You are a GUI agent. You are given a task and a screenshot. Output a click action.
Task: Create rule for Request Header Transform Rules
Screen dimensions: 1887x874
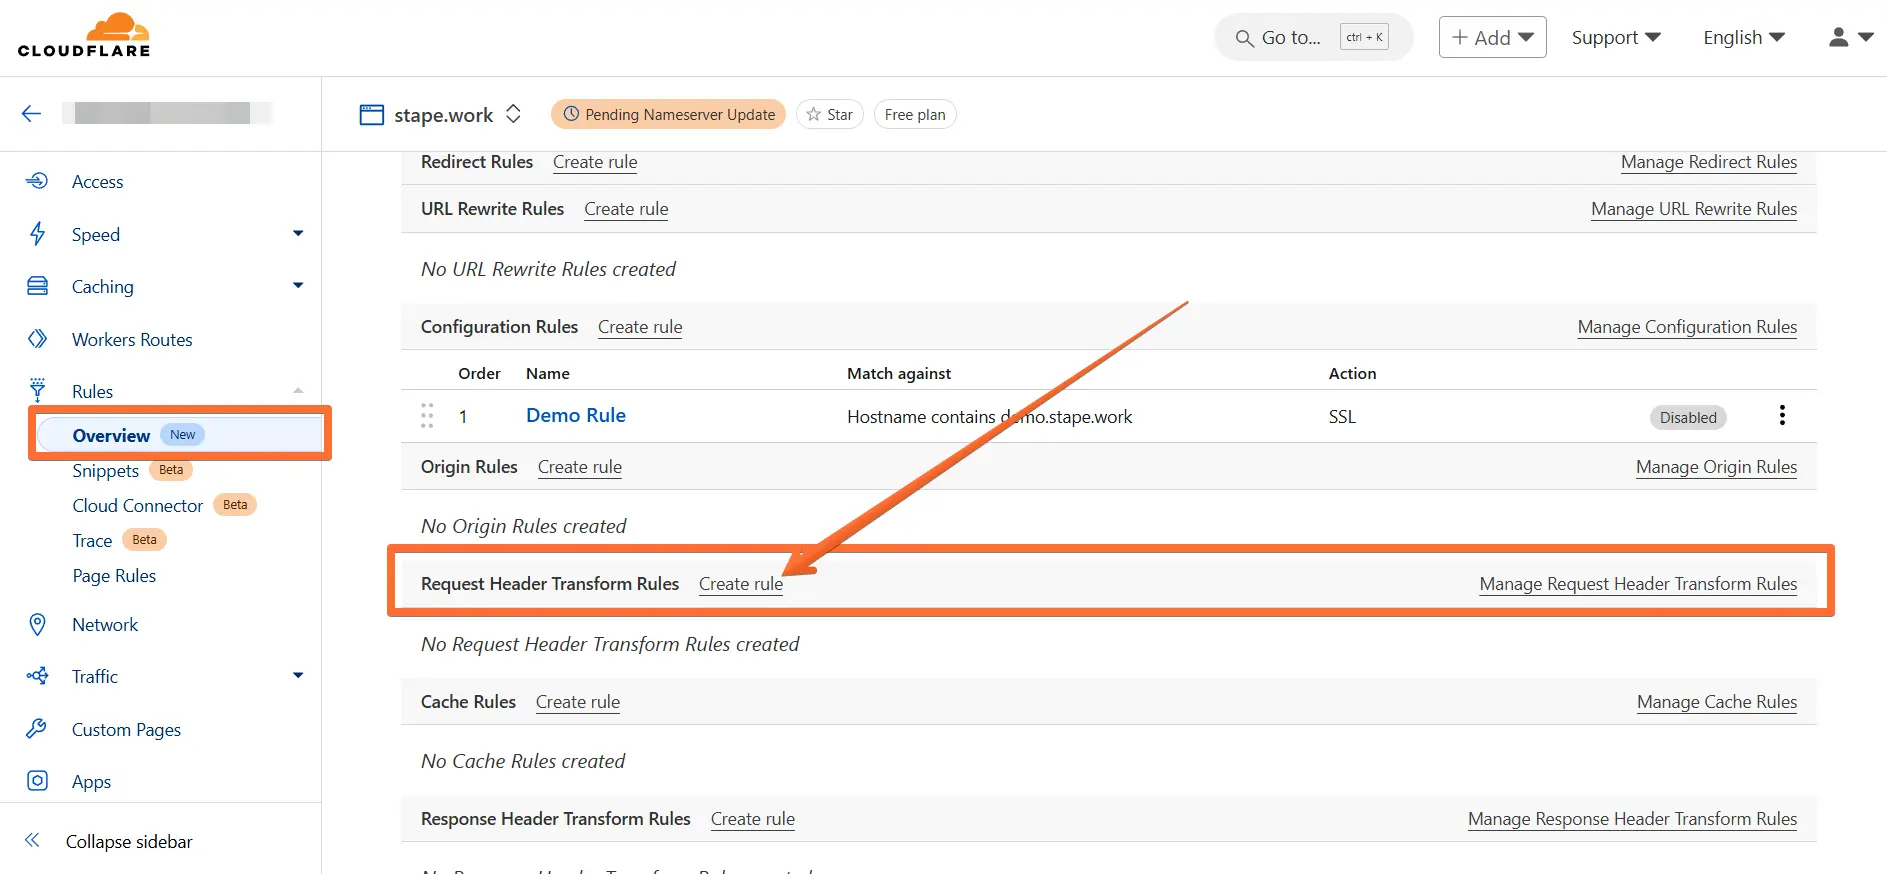[x=741, y=584]
